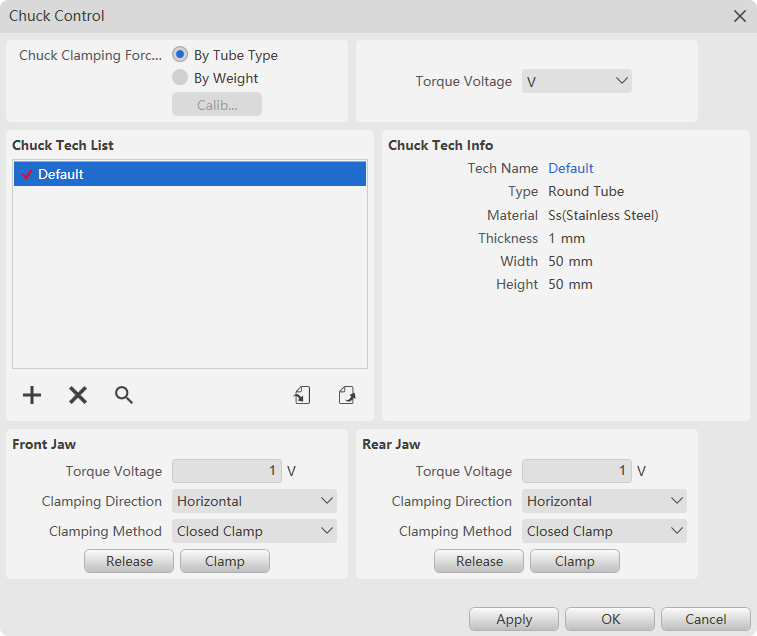Import chuck tech file icon
Viewport: 757px width, 636px height.
click(302, 395)
